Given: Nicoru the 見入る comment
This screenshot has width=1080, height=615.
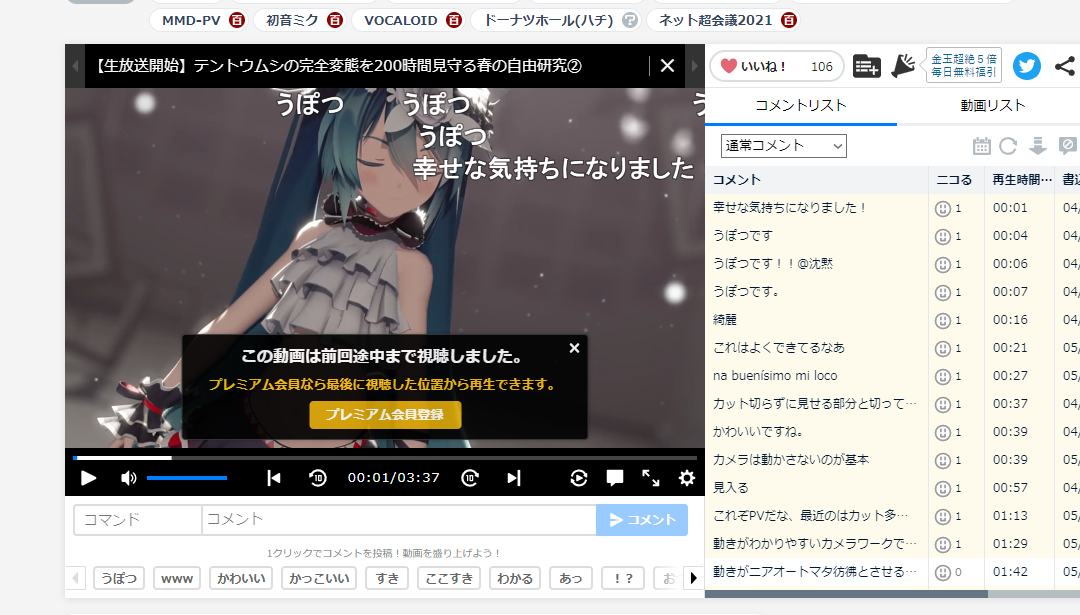Looking at the screenshot, I should [942, 489].
